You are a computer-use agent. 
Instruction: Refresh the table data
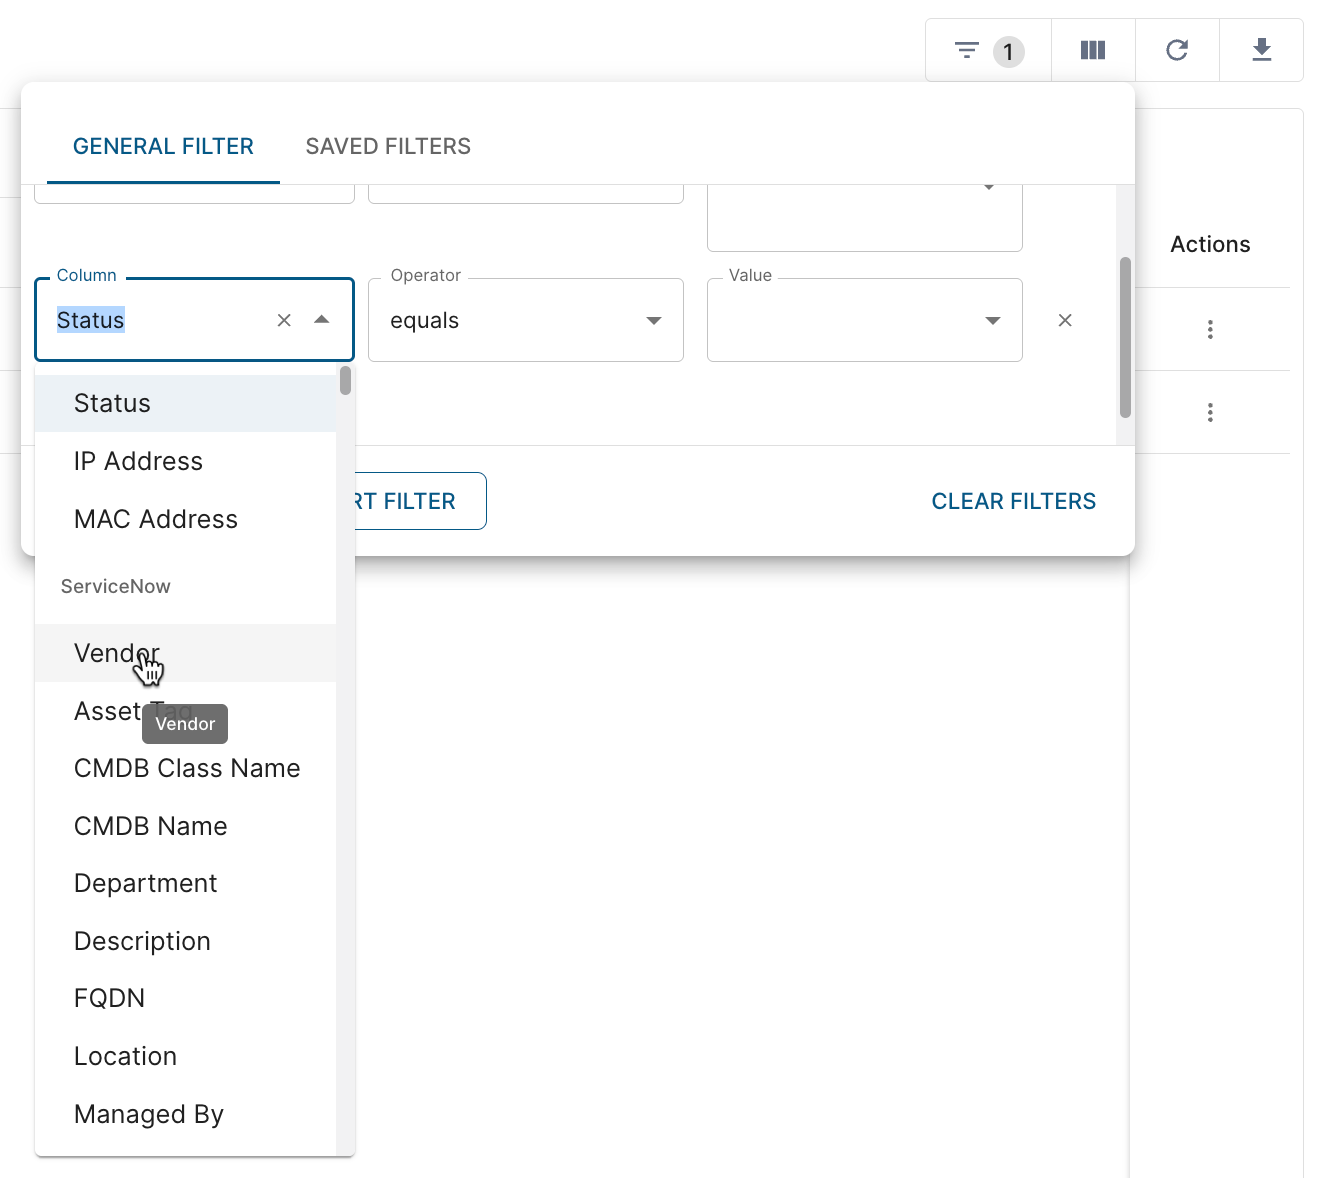pyautogui.click(x=1177, y=49)
